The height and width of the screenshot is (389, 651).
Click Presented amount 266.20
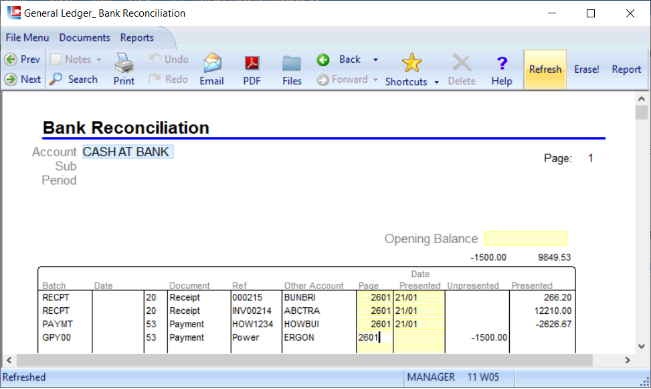558,297
